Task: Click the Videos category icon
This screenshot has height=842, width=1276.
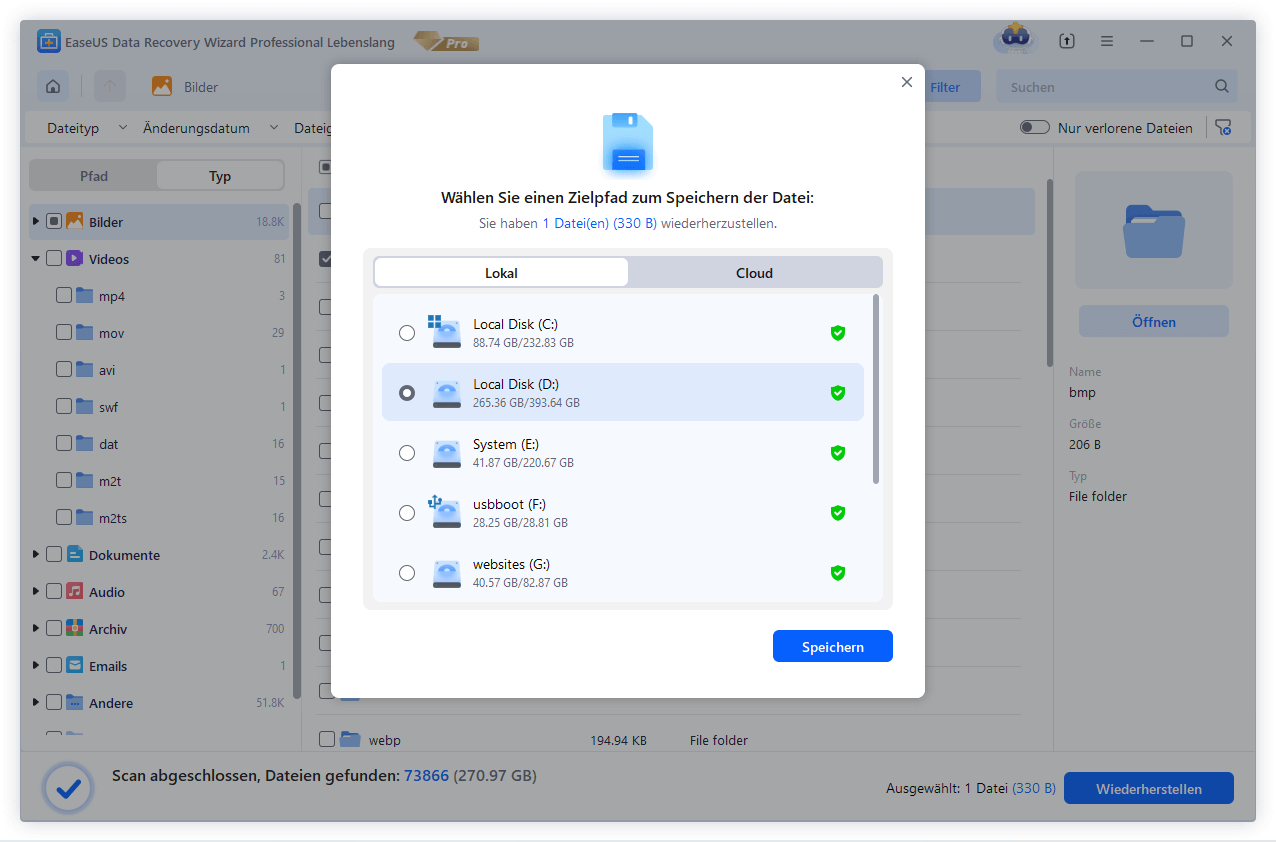Action: point(75,258)
